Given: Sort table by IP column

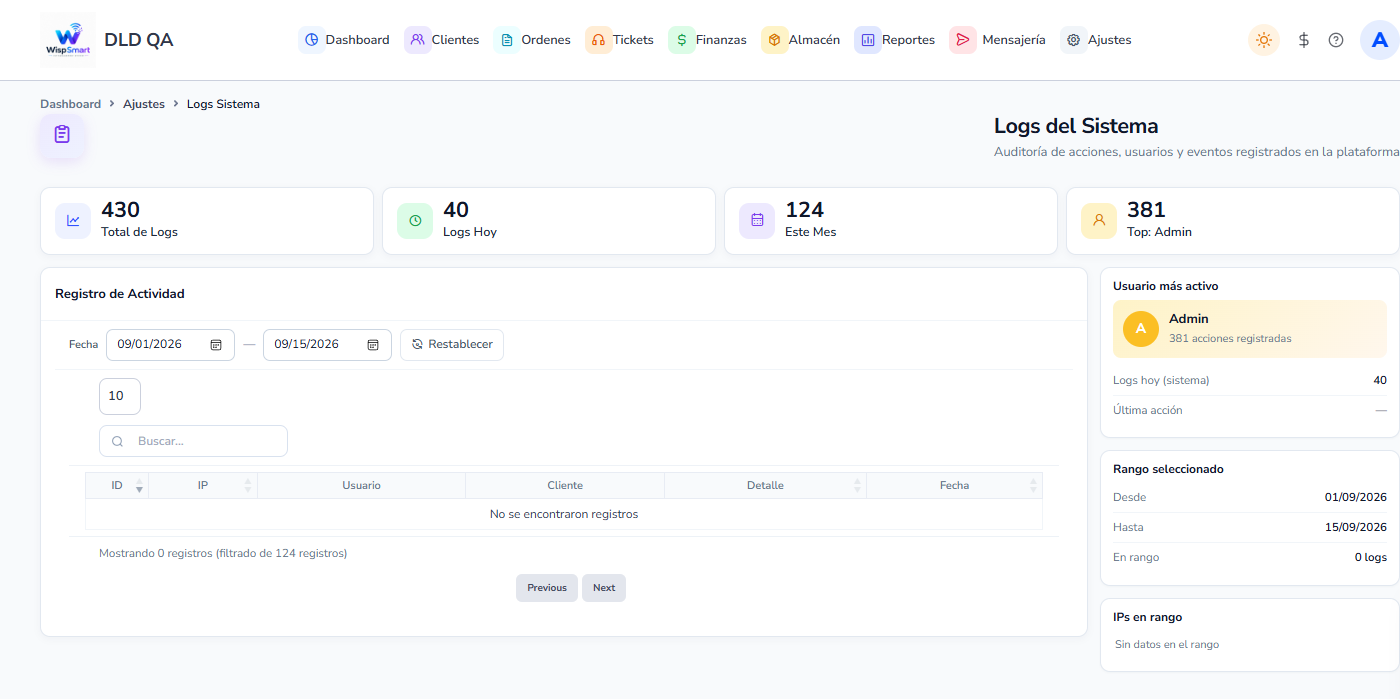Looking at the screenshot, I should point(203,485).
